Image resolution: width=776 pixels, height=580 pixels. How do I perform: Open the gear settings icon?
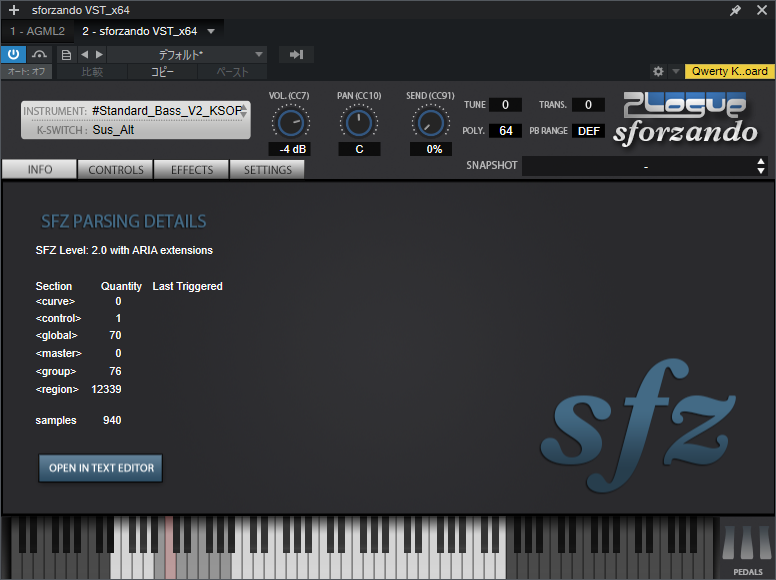coord(658,71)
